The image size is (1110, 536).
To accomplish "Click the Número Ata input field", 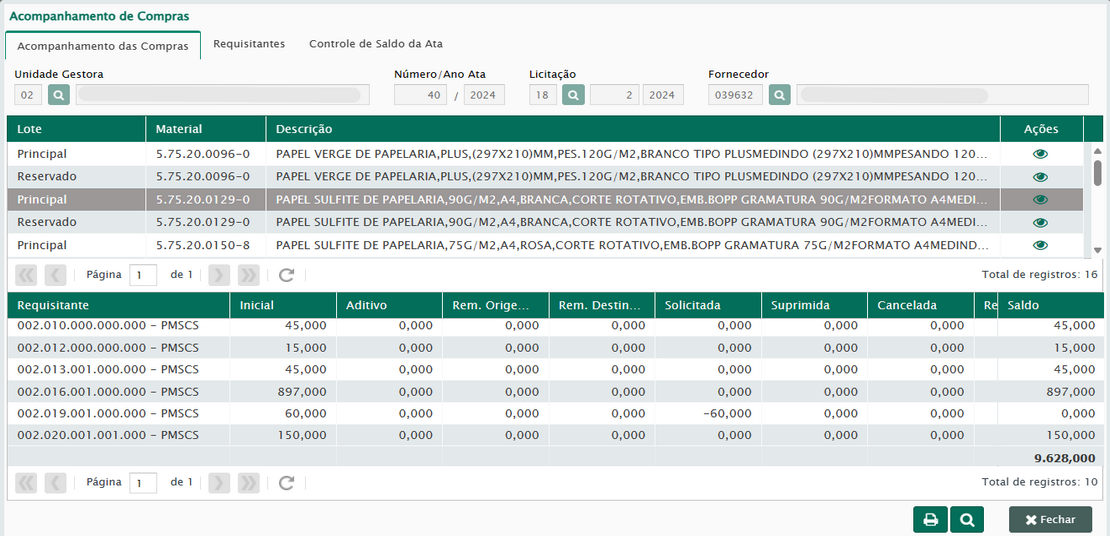I will tap(420, 95).
